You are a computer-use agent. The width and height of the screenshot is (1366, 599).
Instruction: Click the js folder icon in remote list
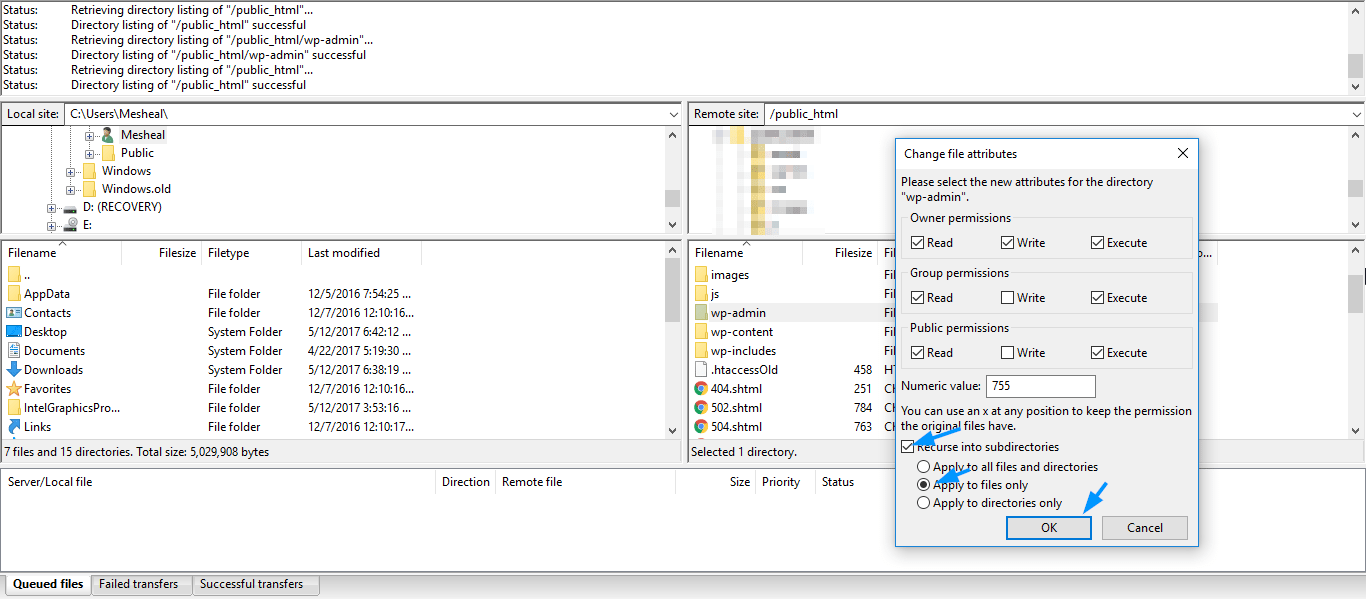pyautogui.click(x=701, y=294)
